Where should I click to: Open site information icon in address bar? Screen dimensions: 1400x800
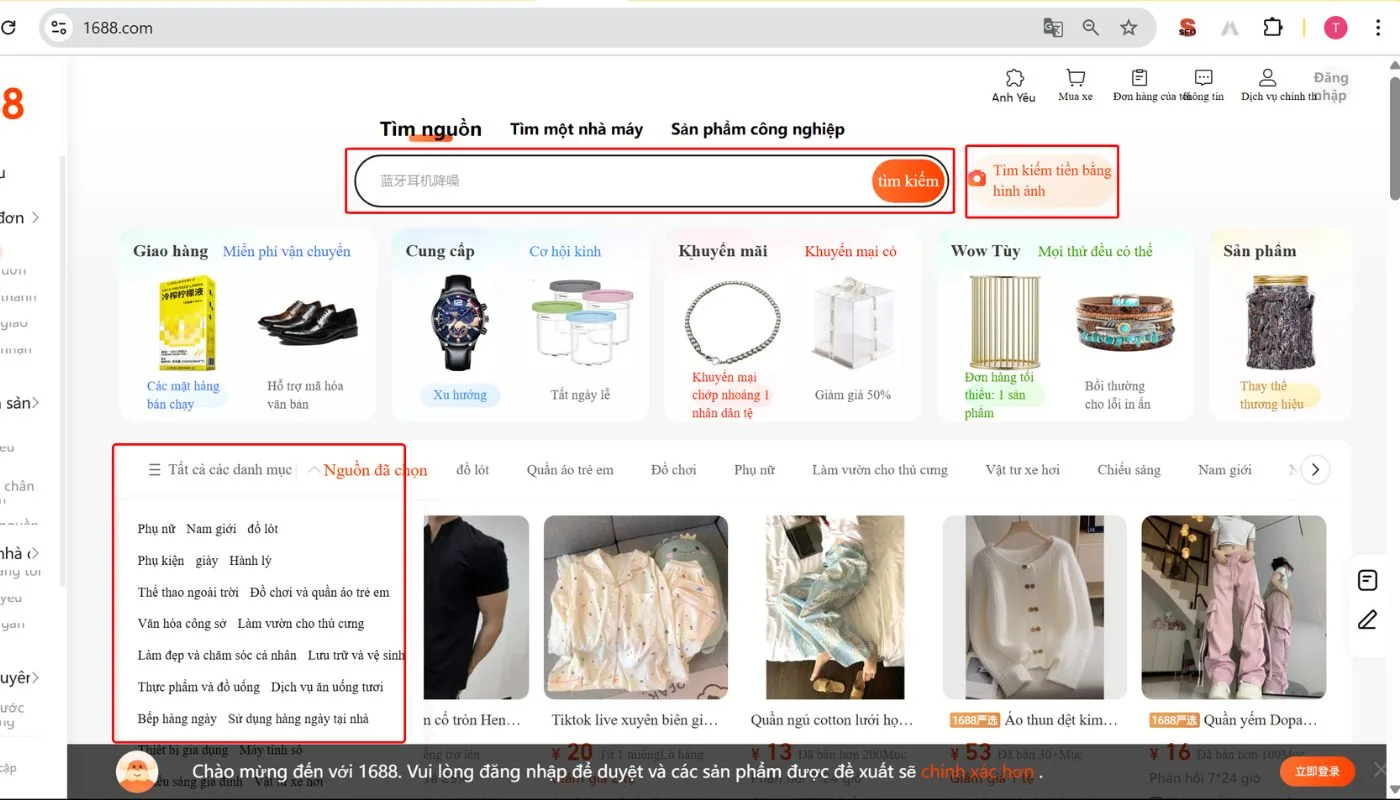(59, 28)
